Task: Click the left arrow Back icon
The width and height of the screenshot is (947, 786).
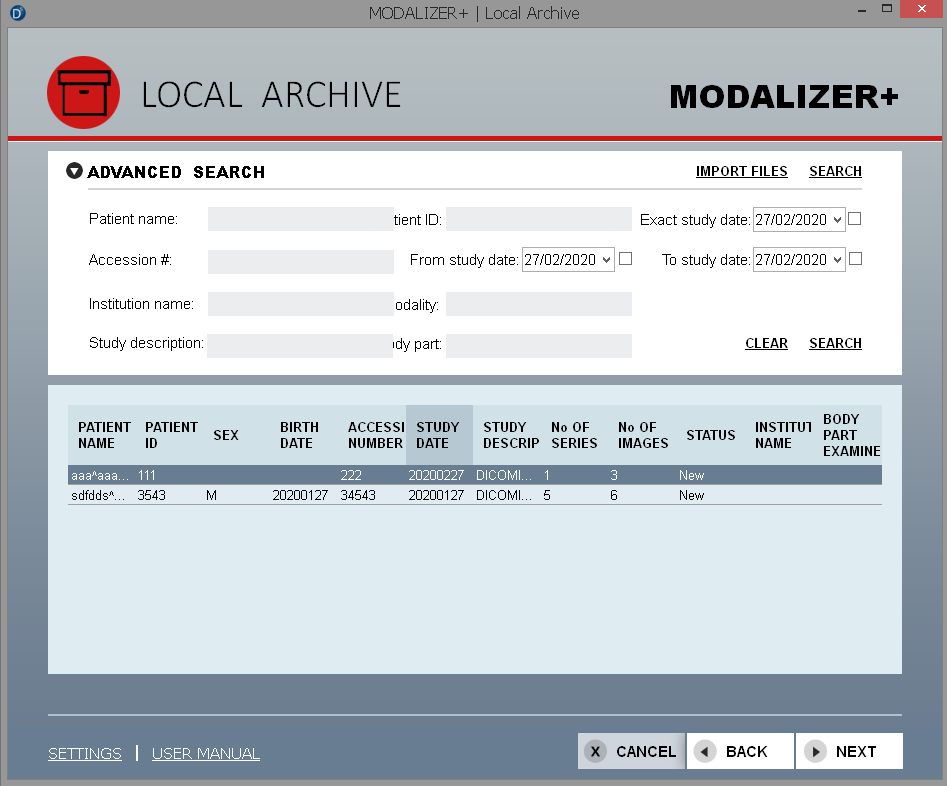Action: pos(705,752)
